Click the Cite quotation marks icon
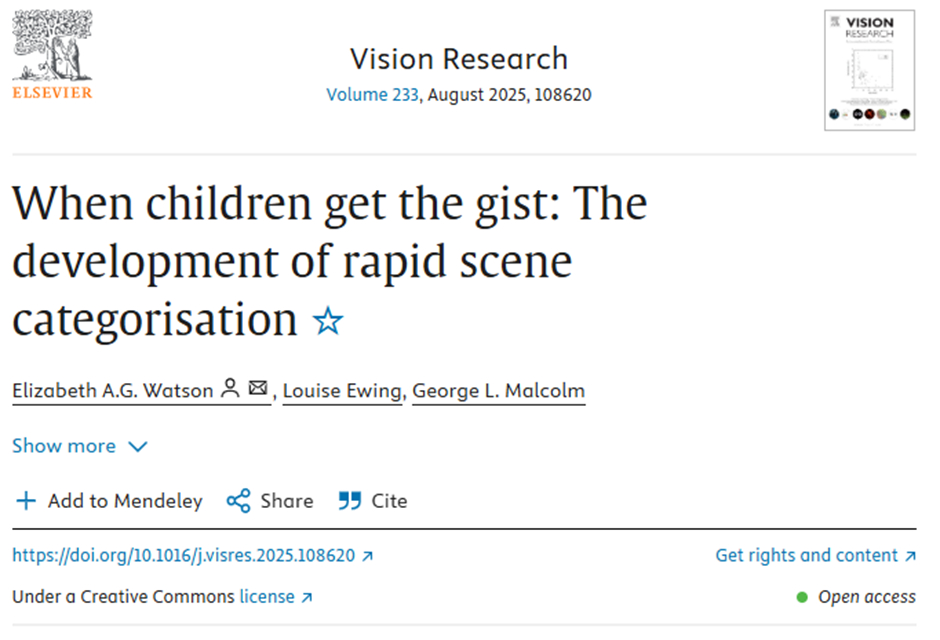 point(349,501)
